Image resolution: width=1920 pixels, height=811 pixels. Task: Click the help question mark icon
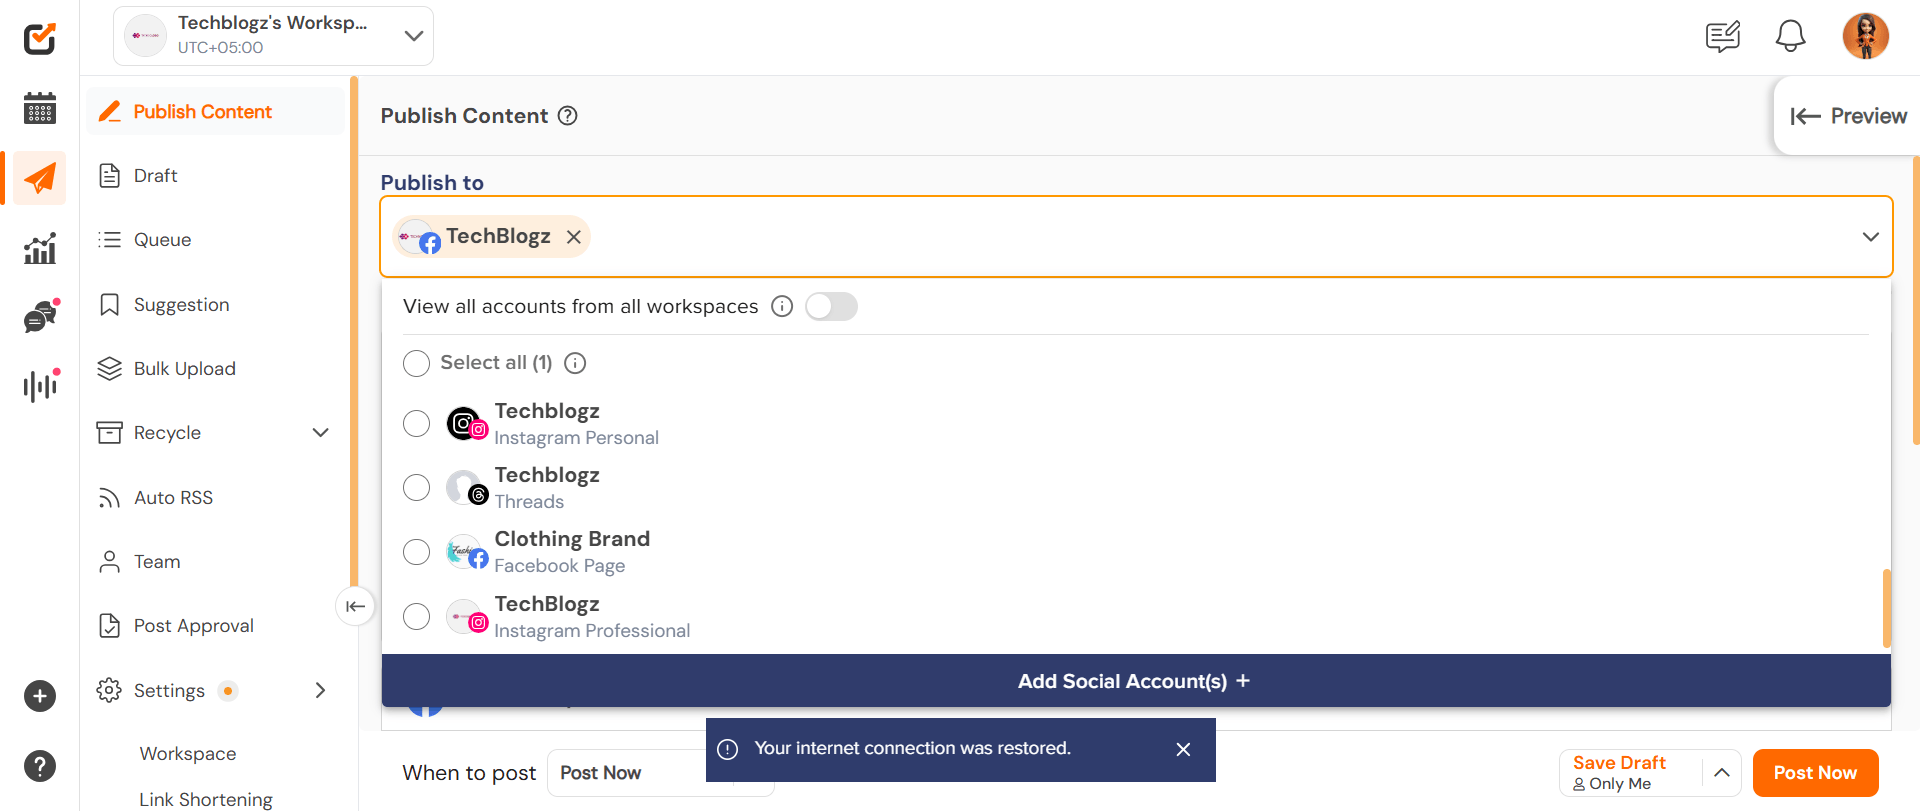(x=40, y=766)
